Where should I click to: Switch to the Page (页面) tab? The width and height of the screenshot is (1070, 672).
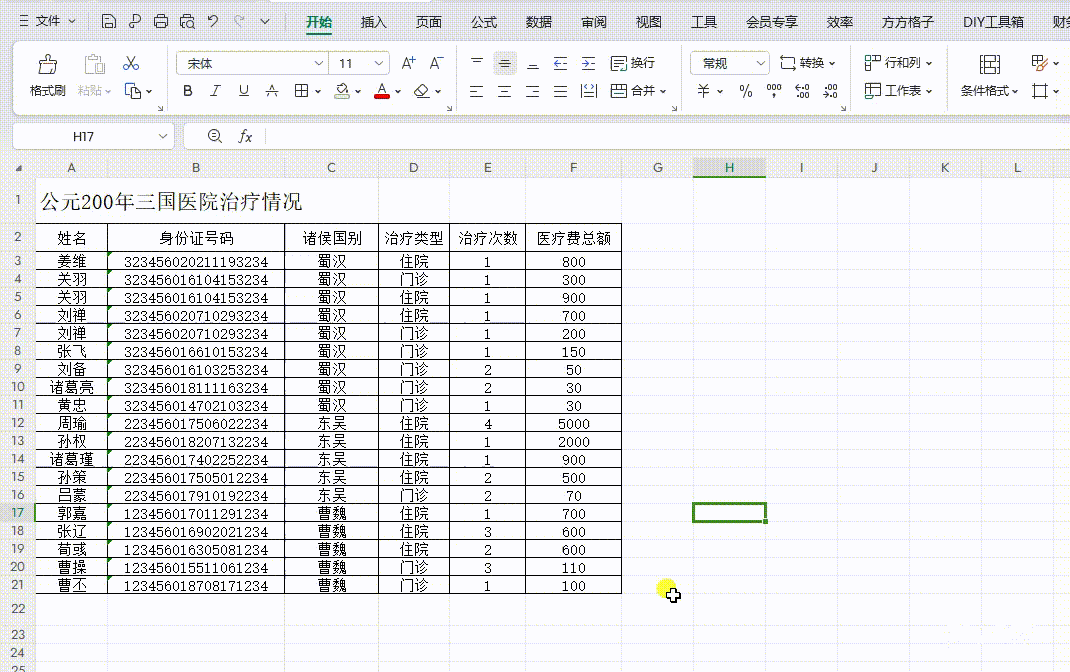pos(429,22)
